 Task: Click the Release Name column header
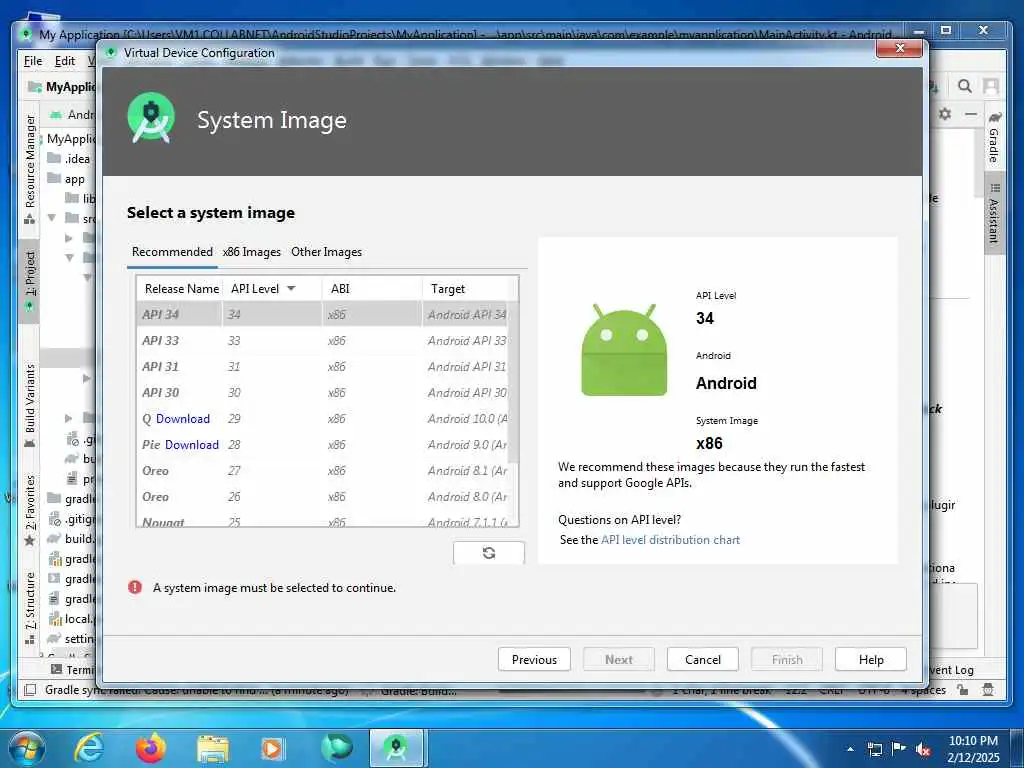(181, 289)
